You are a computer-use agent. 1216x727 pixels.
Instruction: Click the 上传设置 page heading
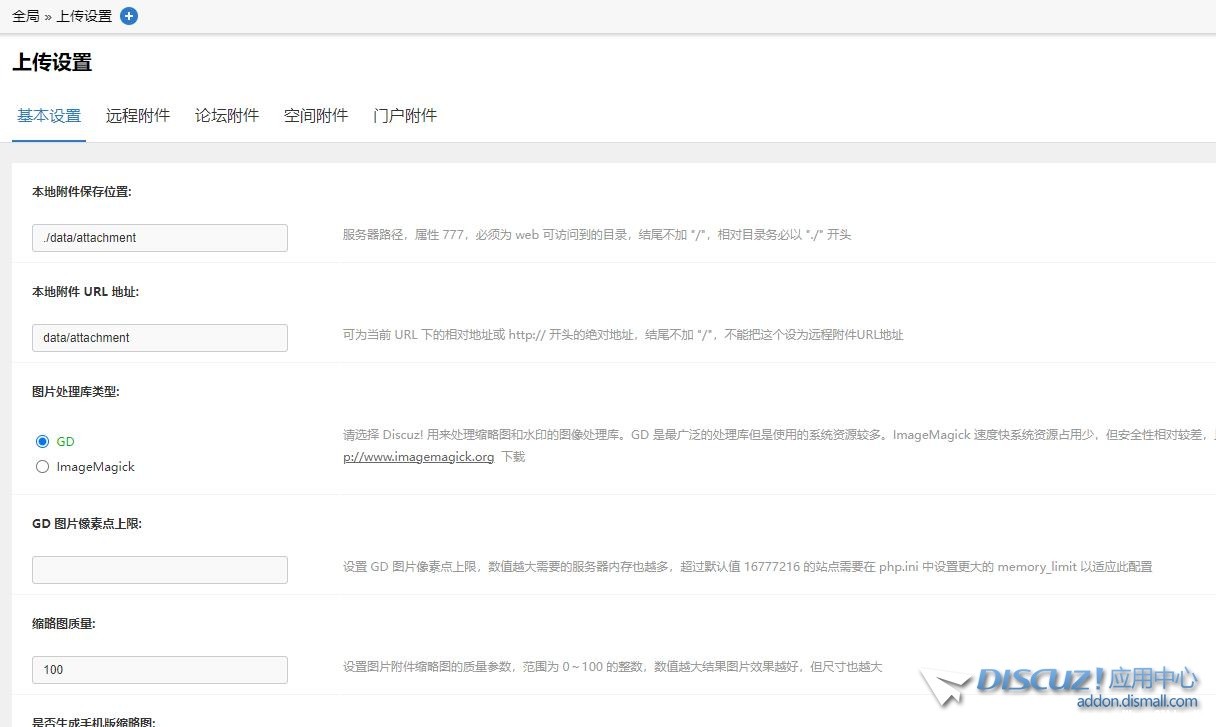pos(52,62)
